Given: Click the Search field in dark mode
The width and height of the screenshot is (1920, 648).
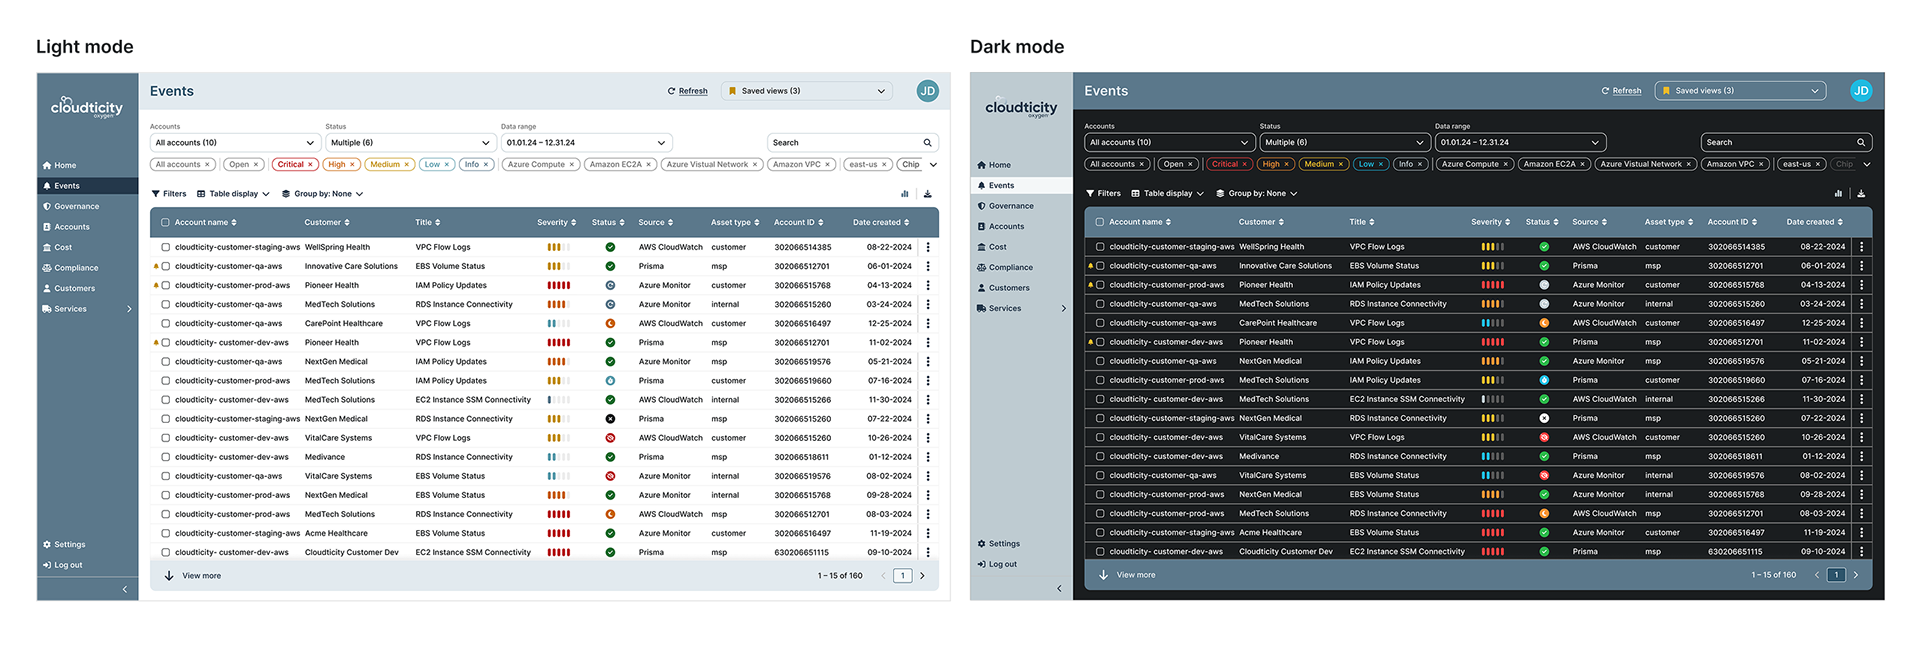Looking at the screenshot, I should 1787,142.
